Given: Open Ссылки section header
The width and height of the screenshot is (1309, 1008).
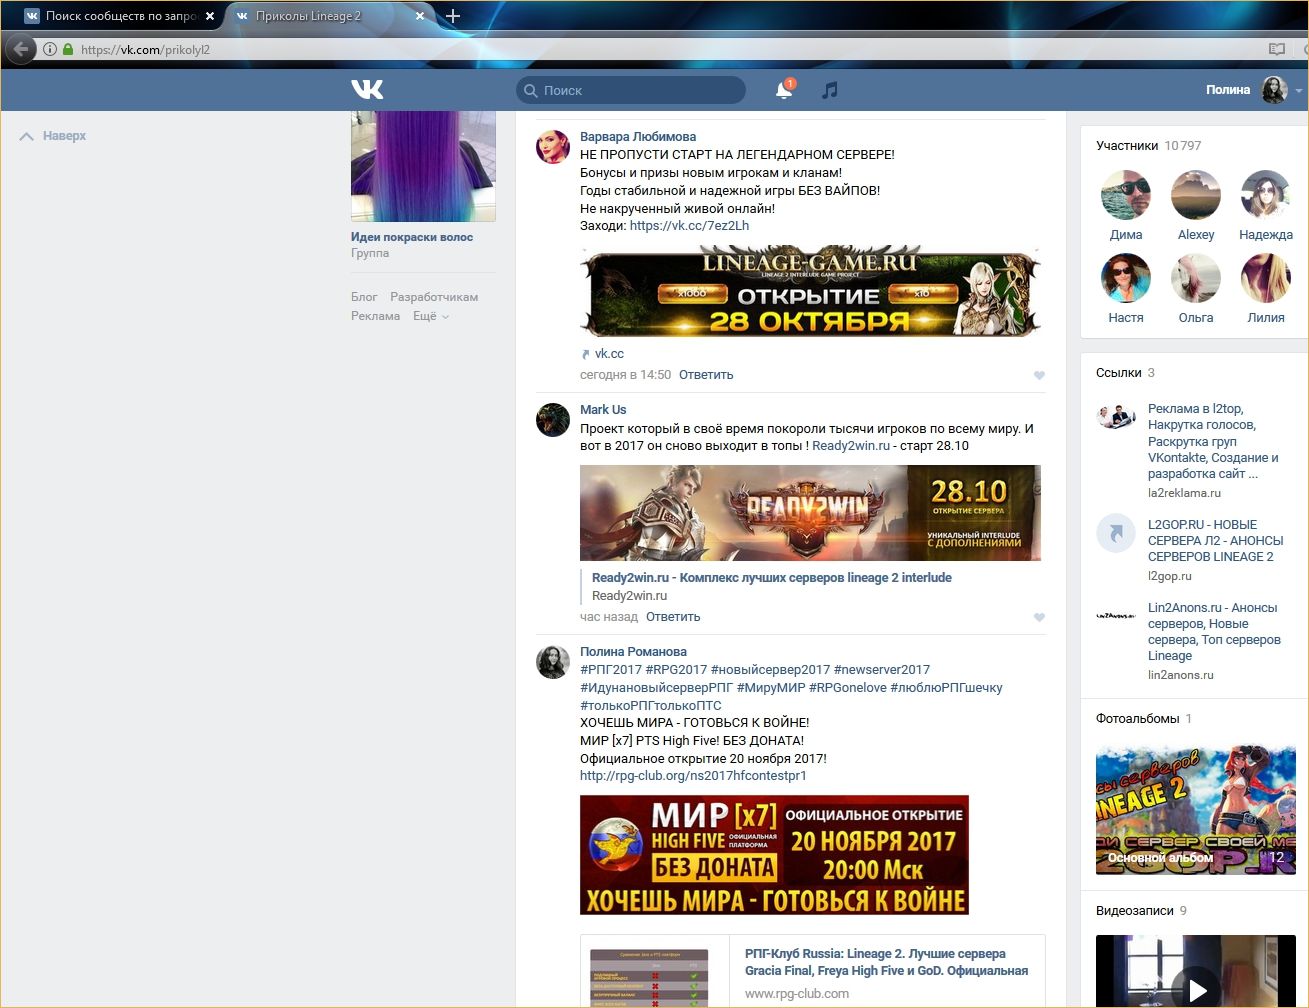Looking at the screenshot, I should click(1125, 373).
